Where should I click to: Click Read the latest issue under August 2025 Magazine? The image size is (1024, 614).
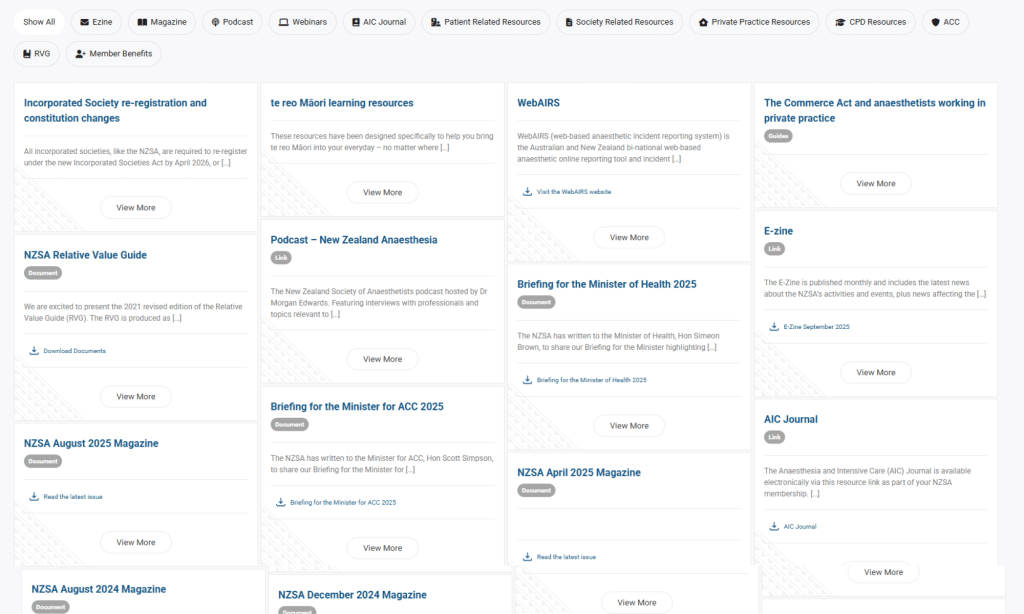point(72,497)
